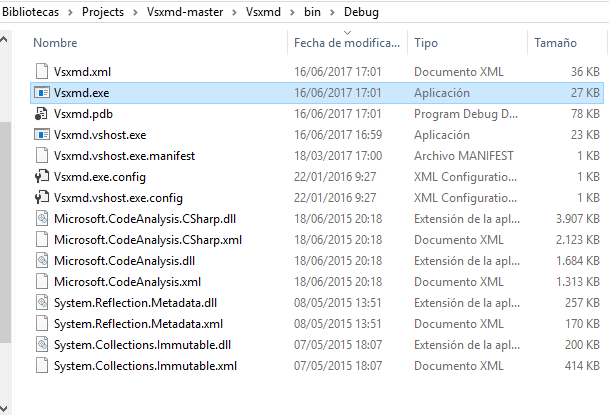Click the Vsxmd.vshost.exe.config file icon
Image resolution: width=609 pixels, height=415 pixels.
pyautogui.click(x=42, y=197)
